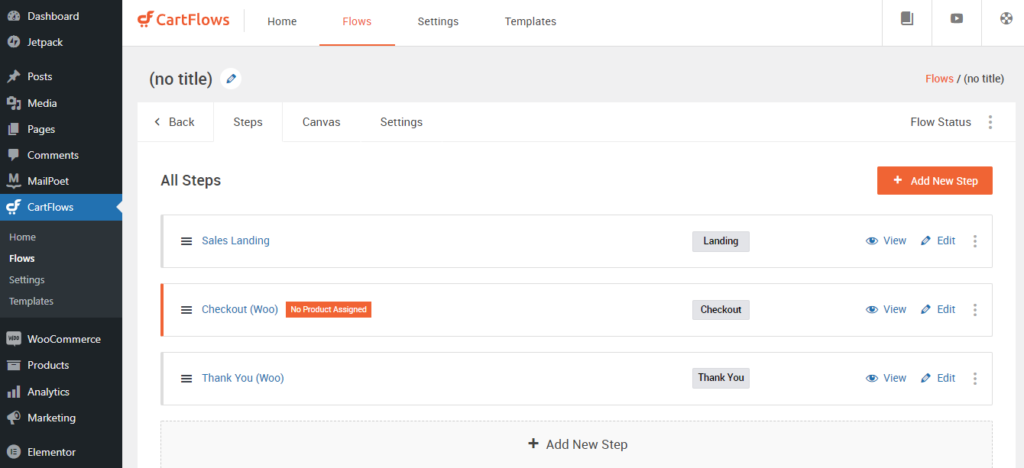Open the flow Settings tab
This screenshot has height=468, width=1024.
point(401,122)
